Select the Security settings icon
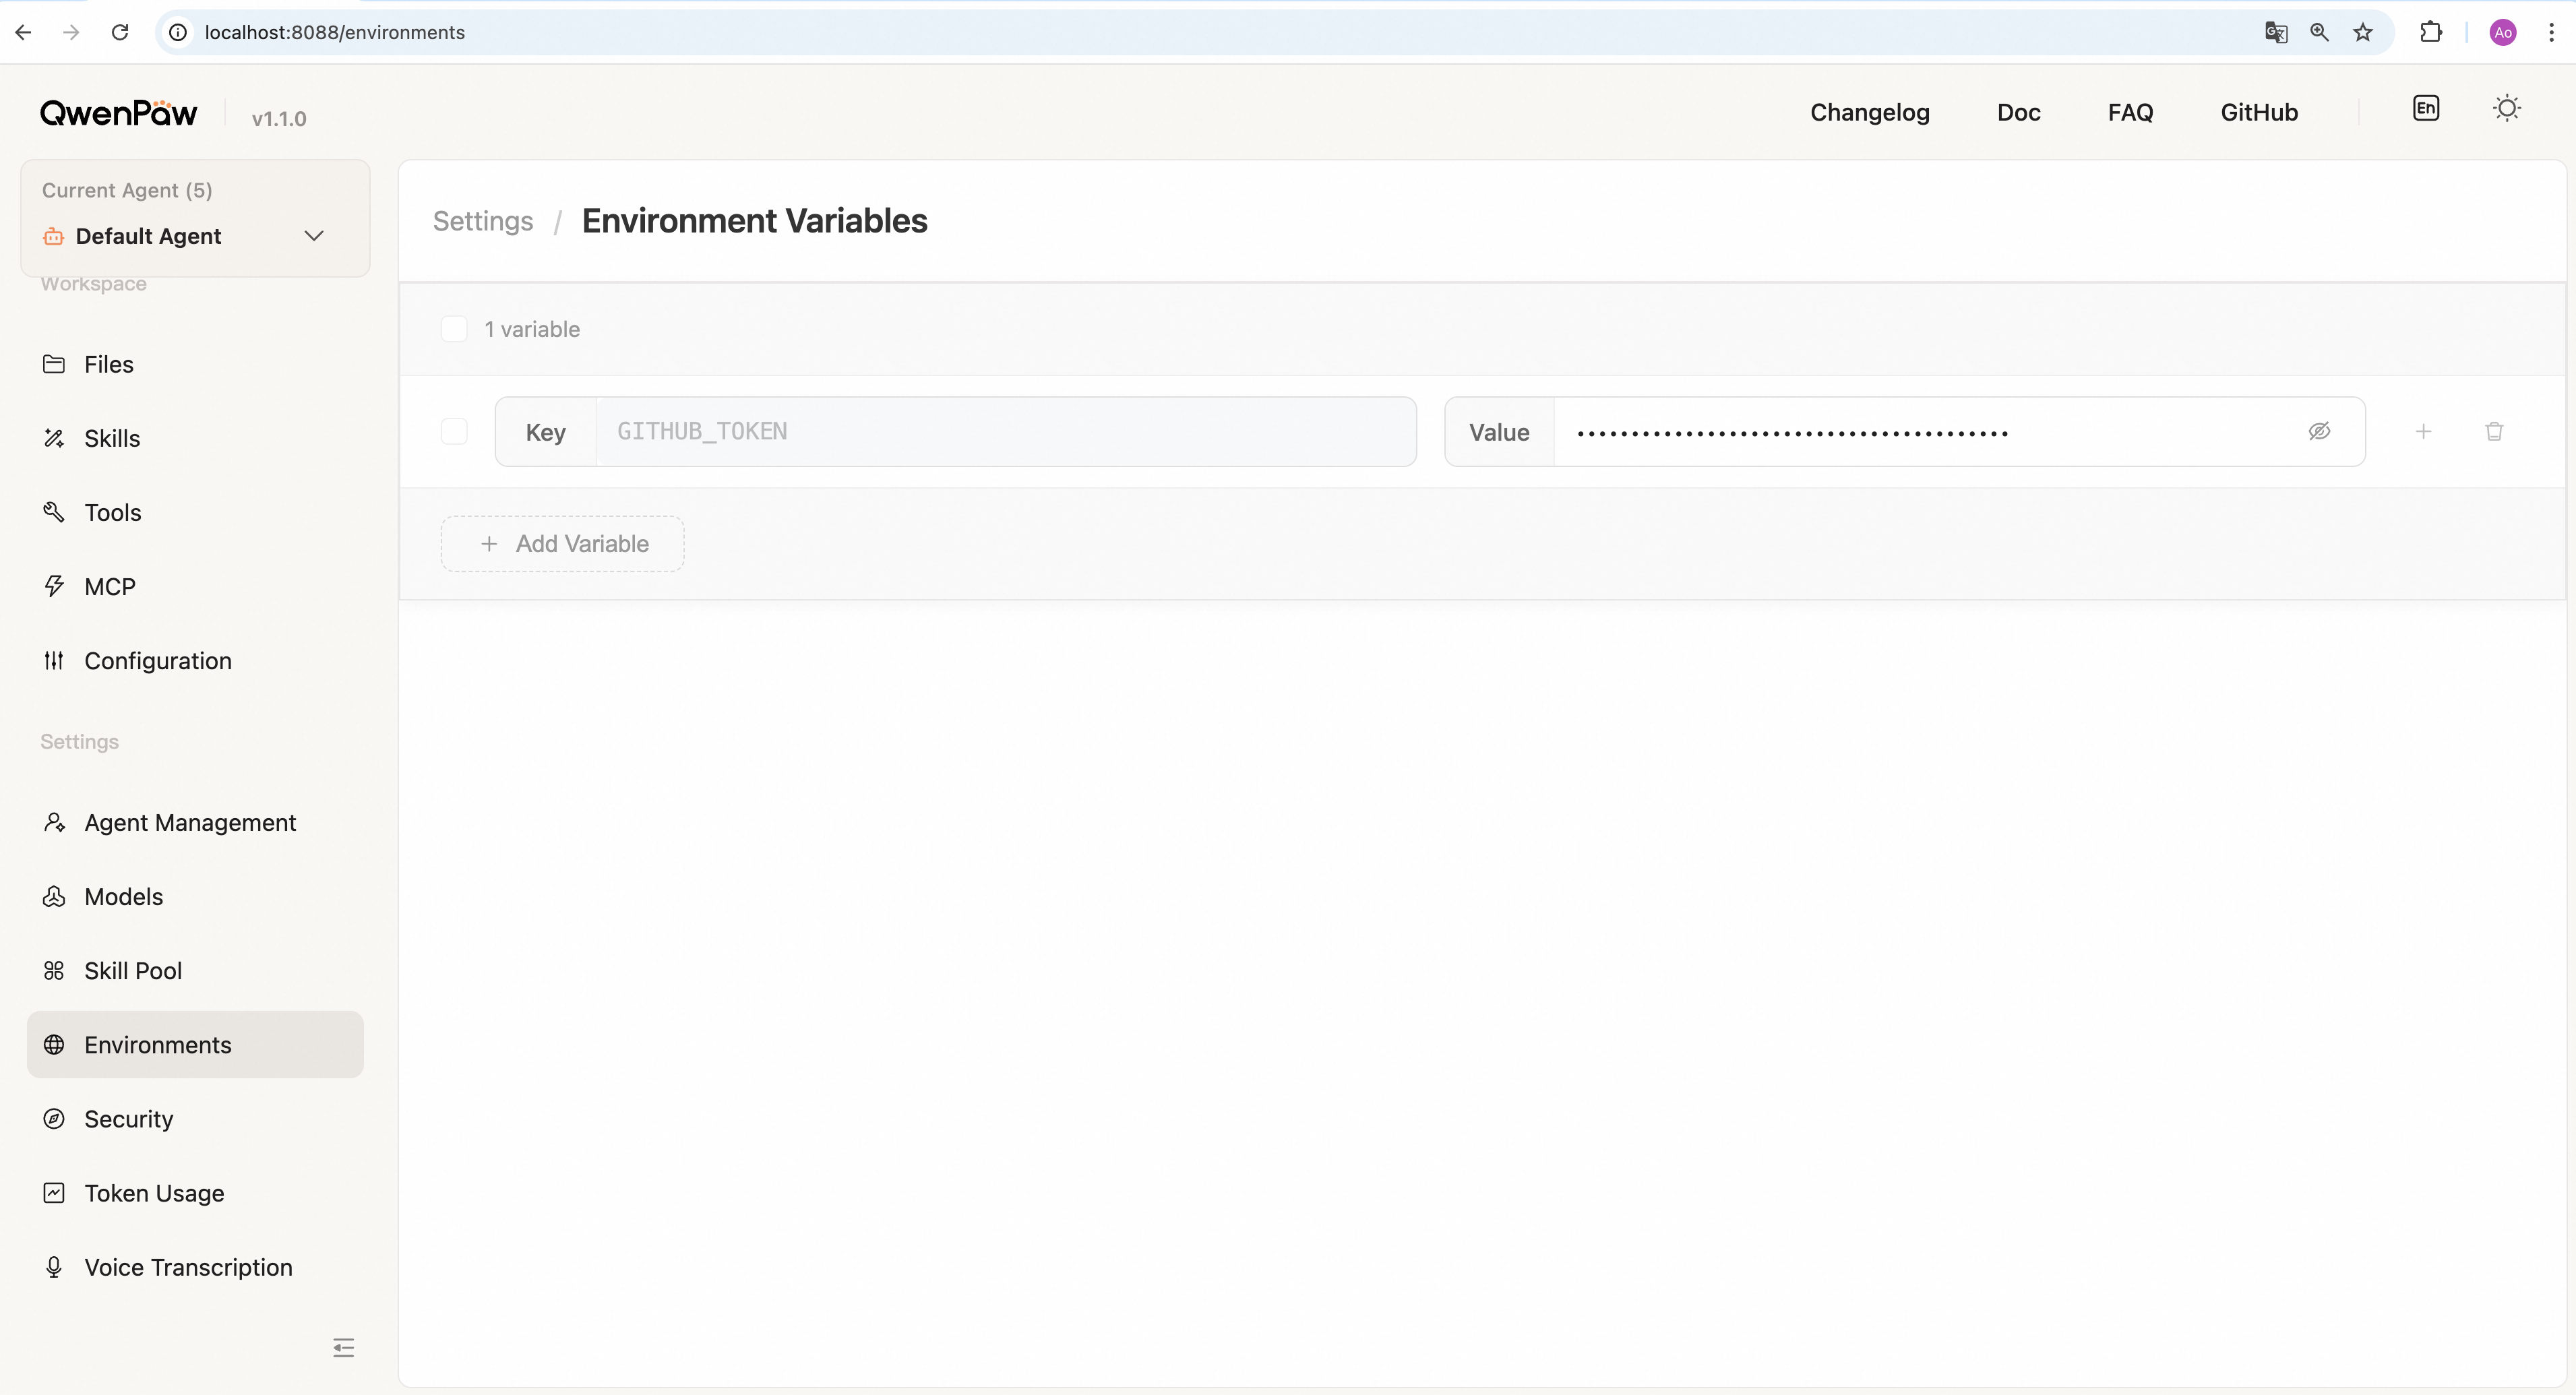 pos(55,1119)
